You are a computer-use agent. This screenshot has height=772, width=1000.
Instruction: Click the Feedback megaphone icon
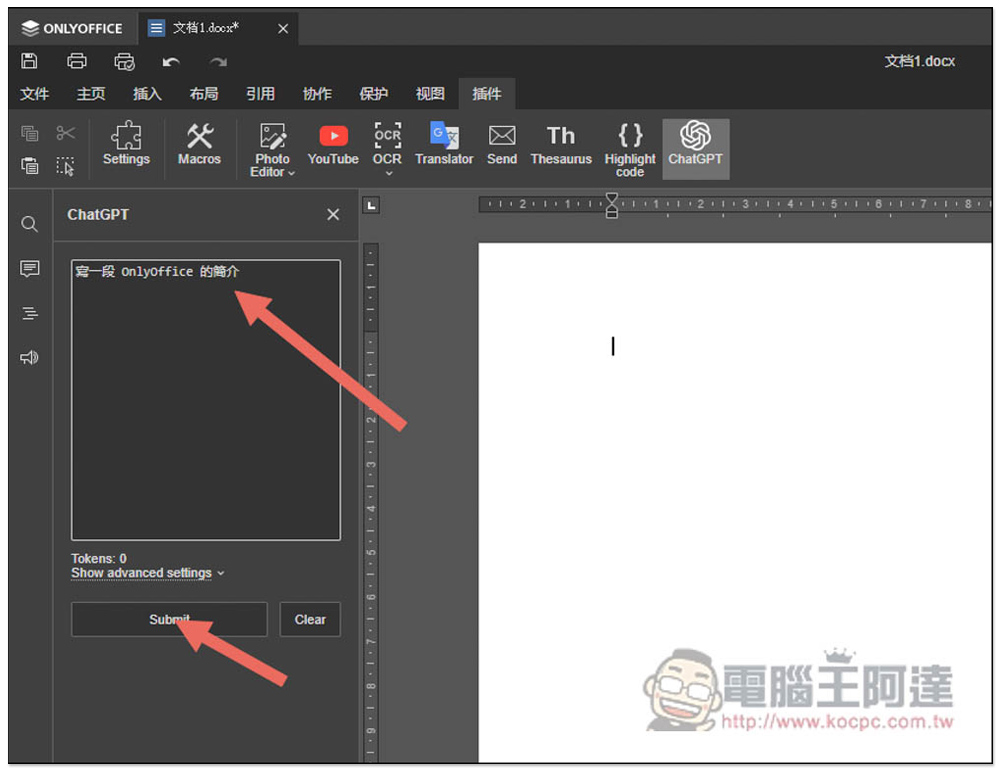(29, 357)
